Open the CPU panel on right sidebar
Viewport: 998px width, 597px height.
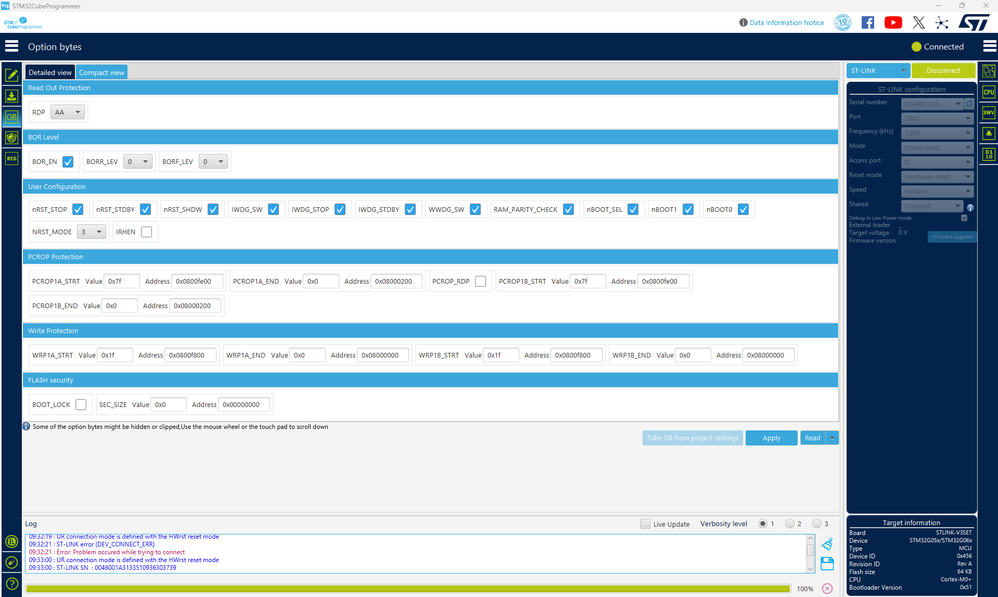click(x=988, y=92)
